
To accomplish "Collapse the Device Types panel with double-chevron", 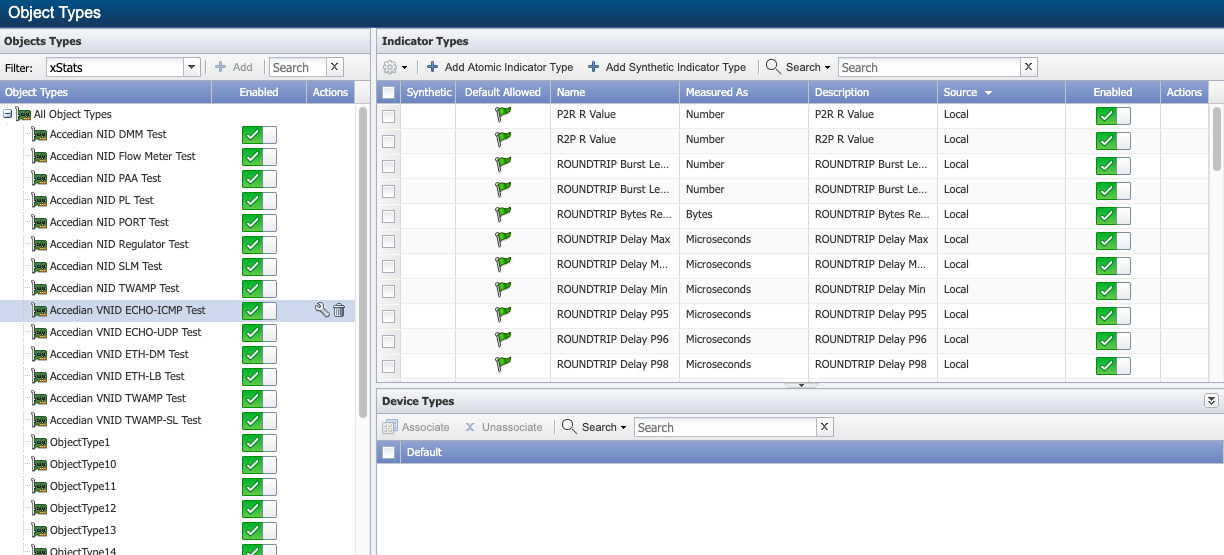I will pyautogui.click(x=1211, y=400).
